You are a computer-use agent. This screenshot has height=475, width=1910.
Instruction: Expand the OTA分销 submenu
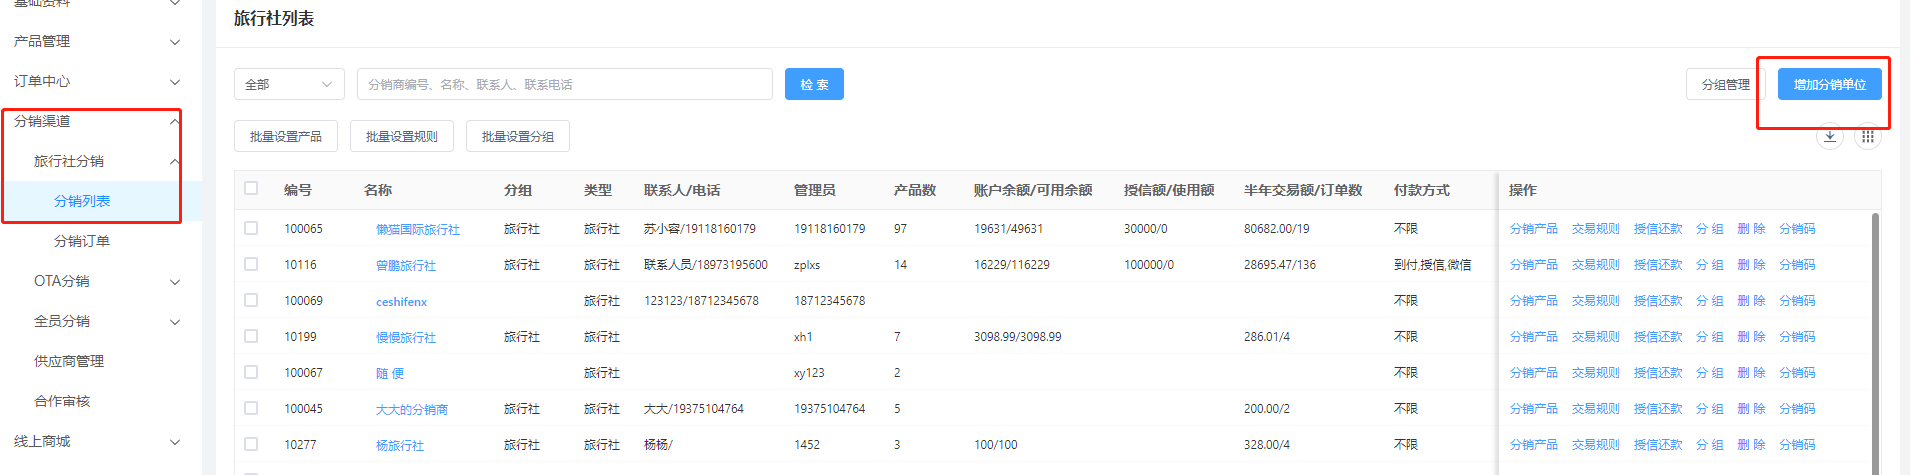[x=105, y=281]
